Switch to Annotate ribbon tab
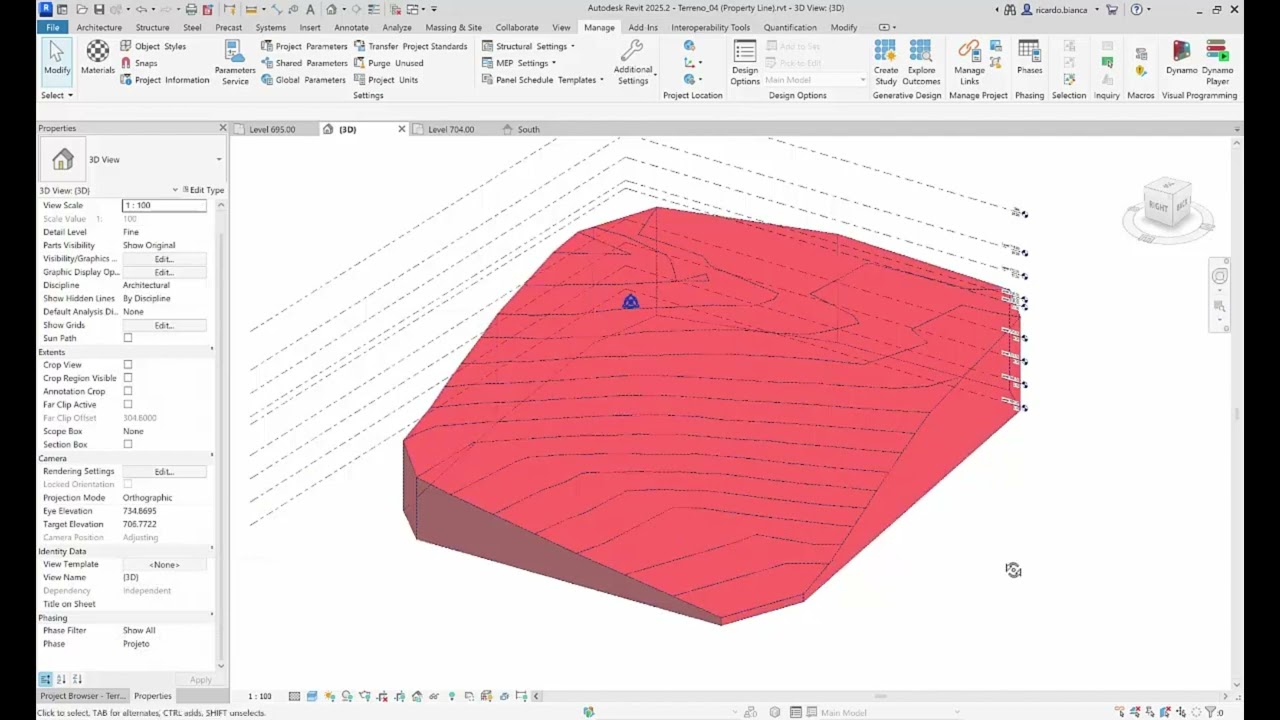 pos(351,27)
